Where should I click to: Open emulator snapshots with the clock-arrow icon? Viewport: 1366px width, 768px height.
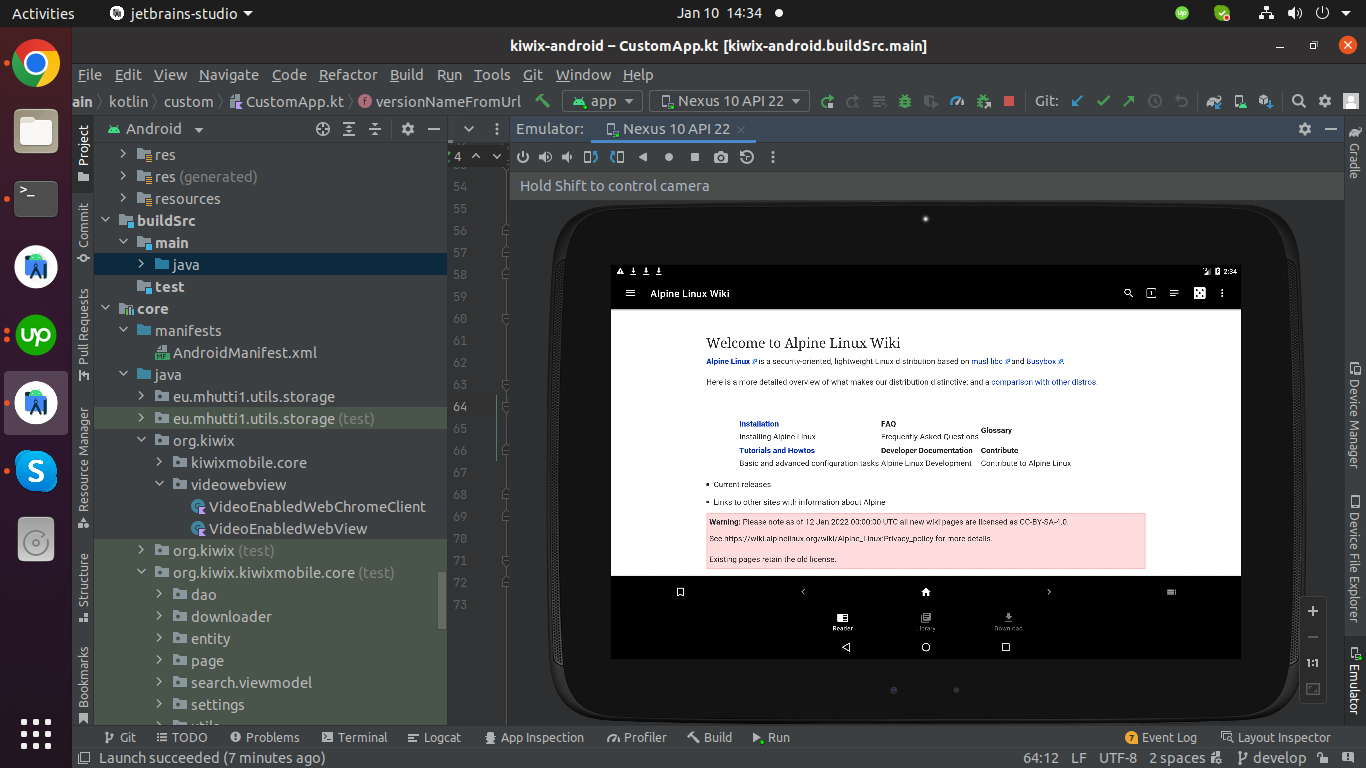pyautogui.click(x=745, y=157)
